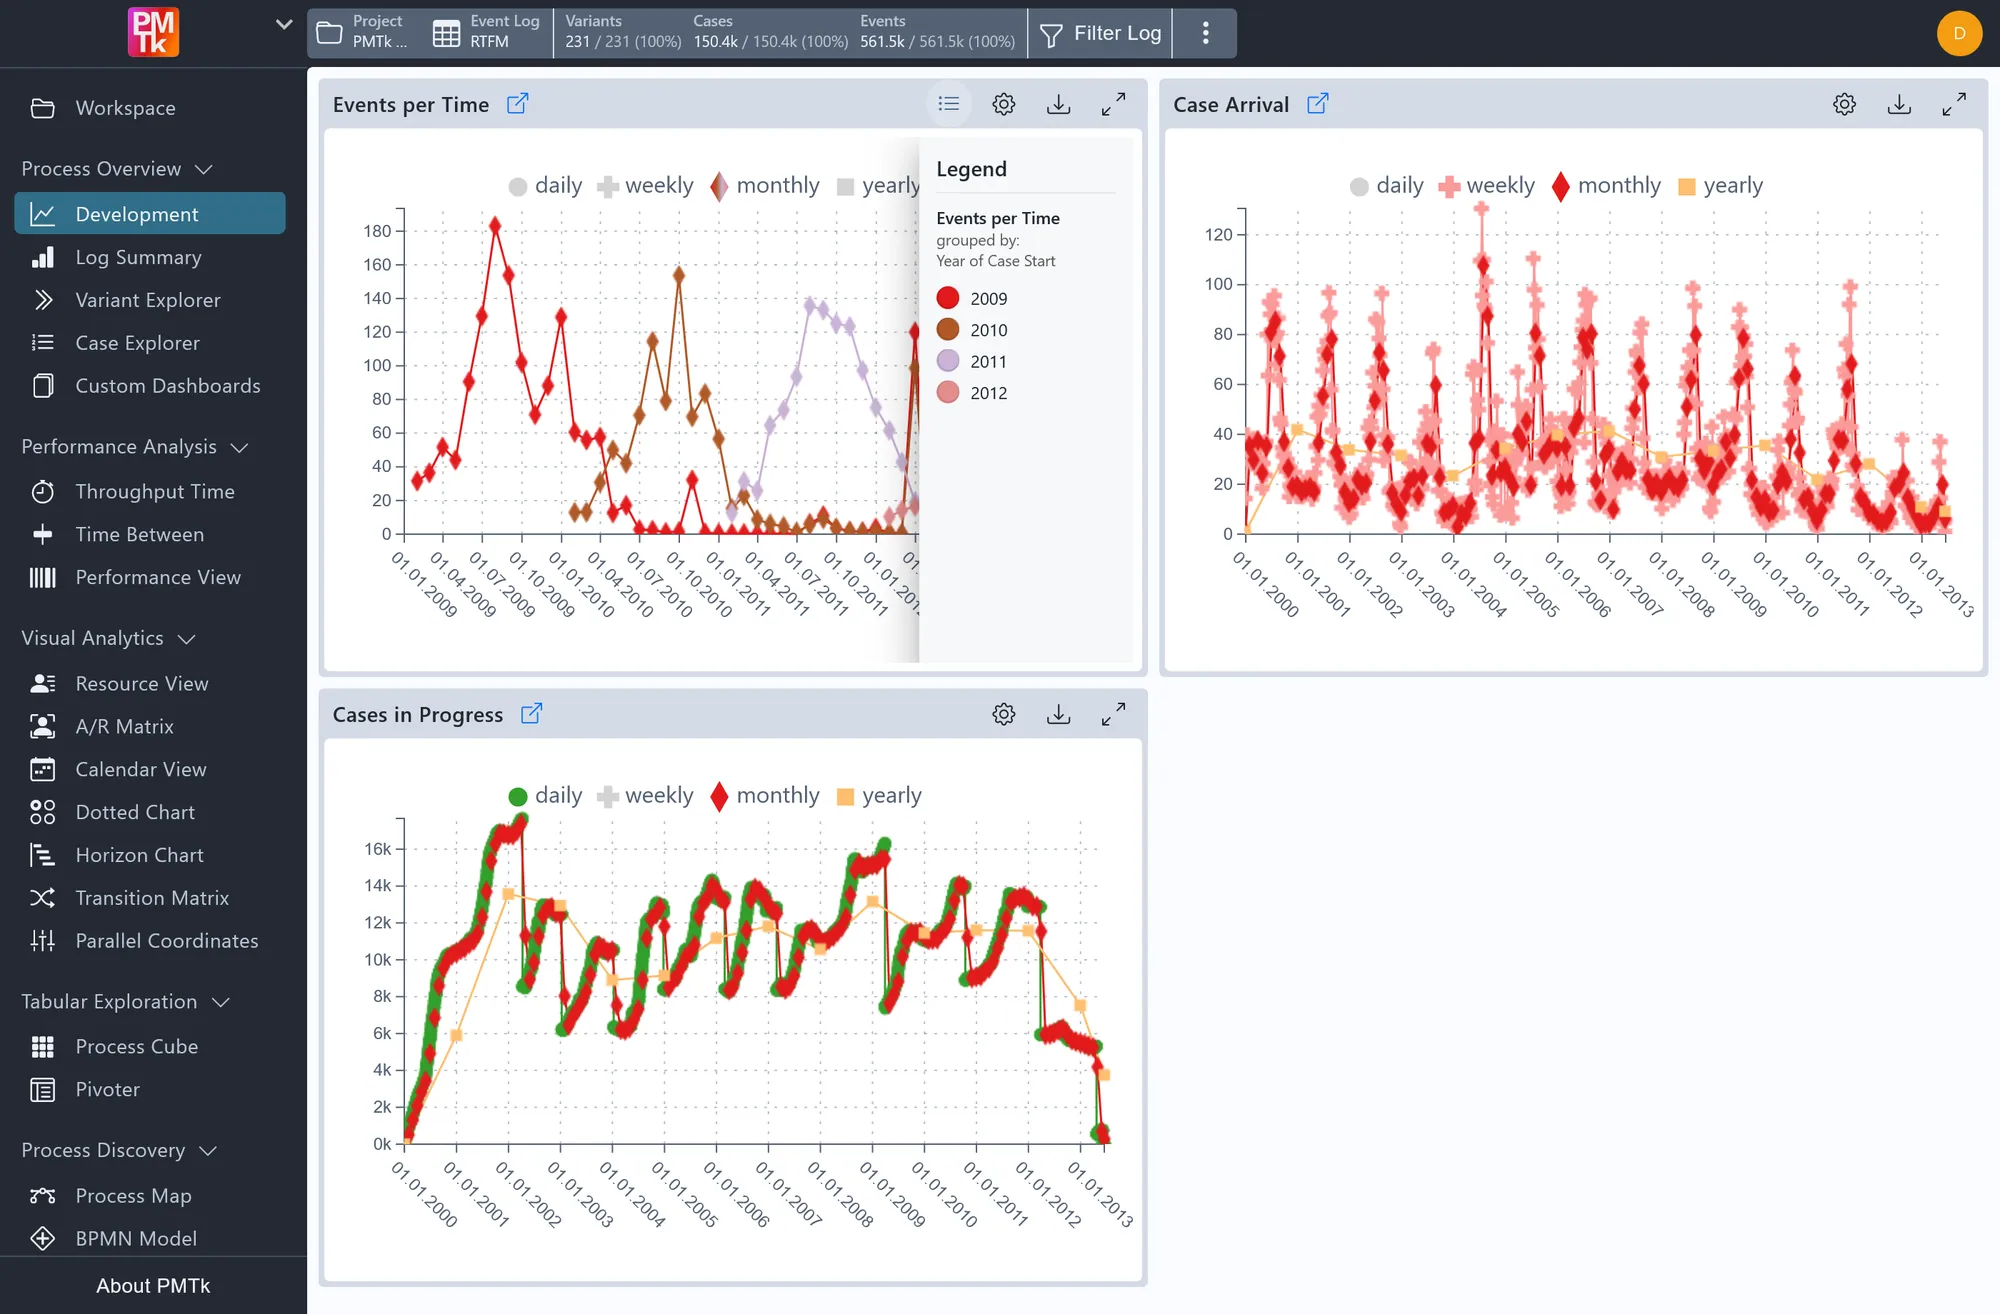The image size is (2000, 1314).
Task: Open Case Arrival settings gear
Action: (x=1845, y=104)
